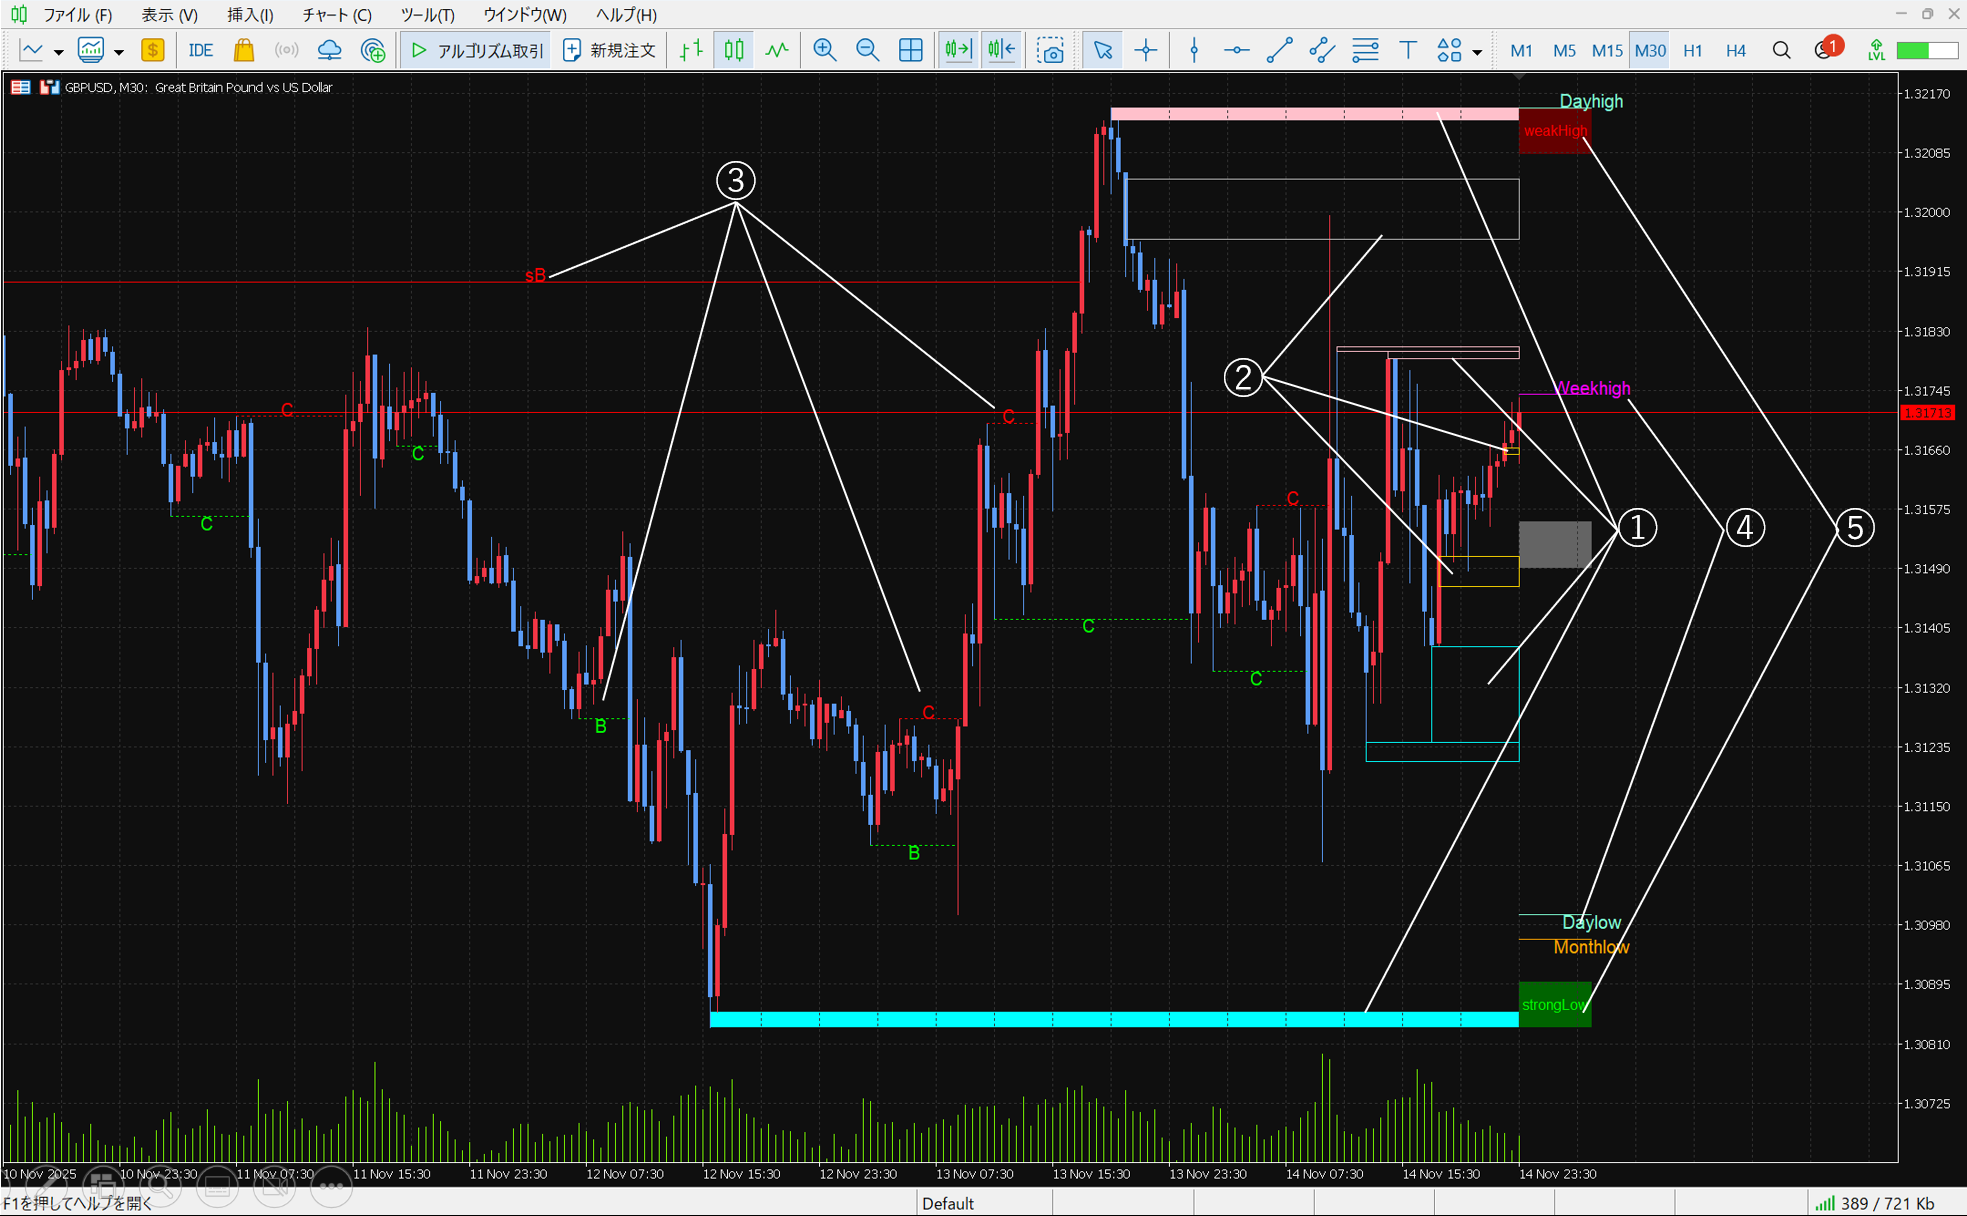Take a chart screenshot with camera icon
The image size is (1967, 1216).
pos(1050,50)
